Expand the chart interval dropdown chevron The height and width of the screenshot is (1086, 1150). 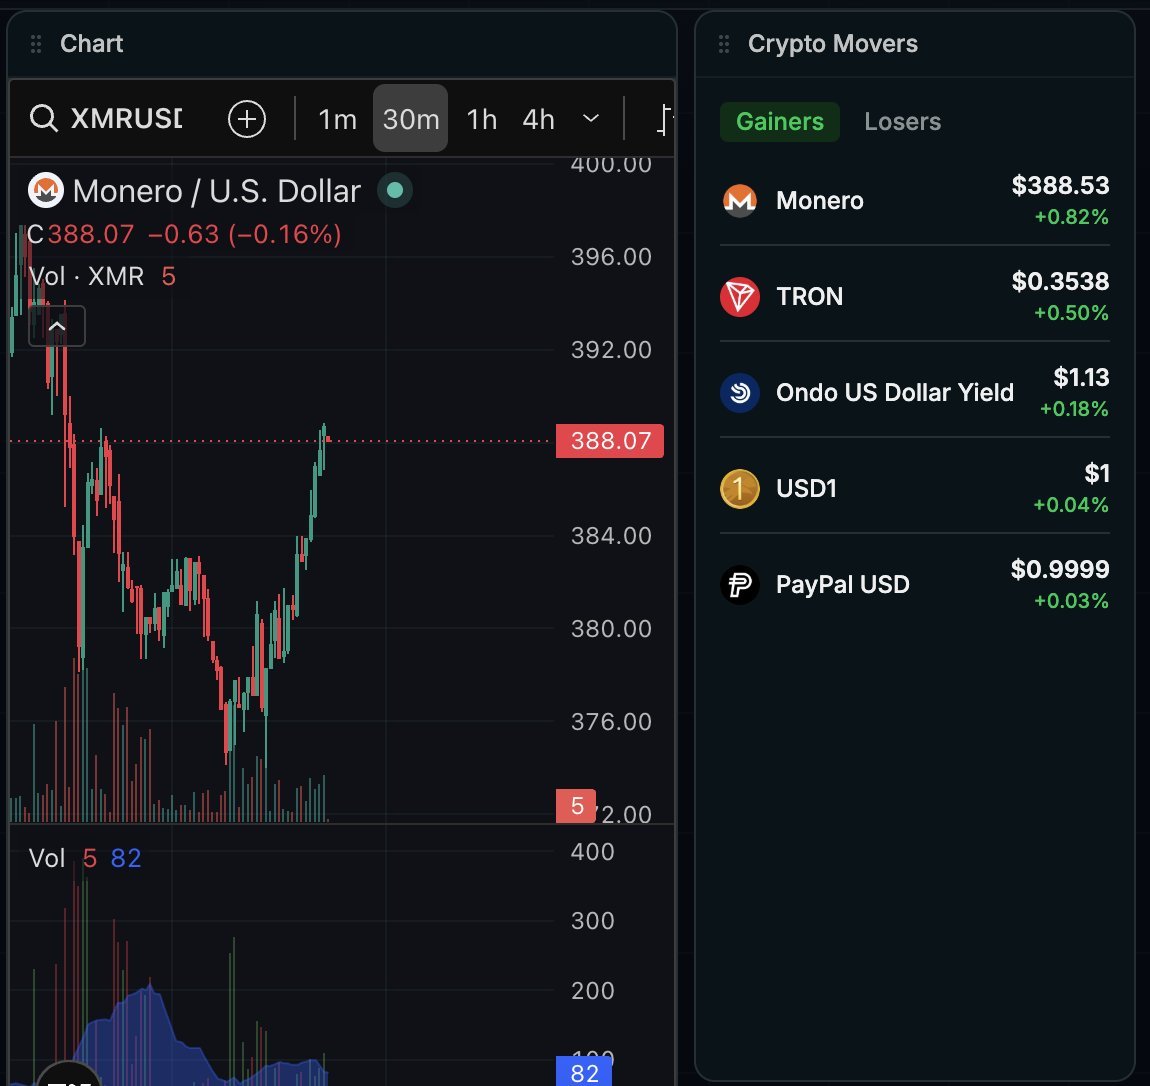[591, 118]
